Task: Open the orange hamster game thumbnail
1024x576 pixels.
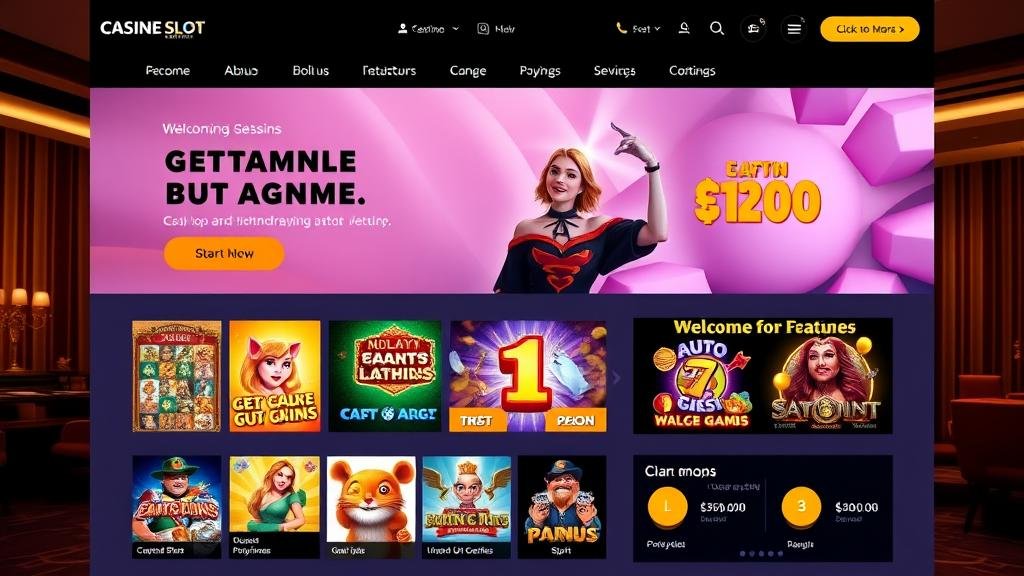Action: coord(371,507)
